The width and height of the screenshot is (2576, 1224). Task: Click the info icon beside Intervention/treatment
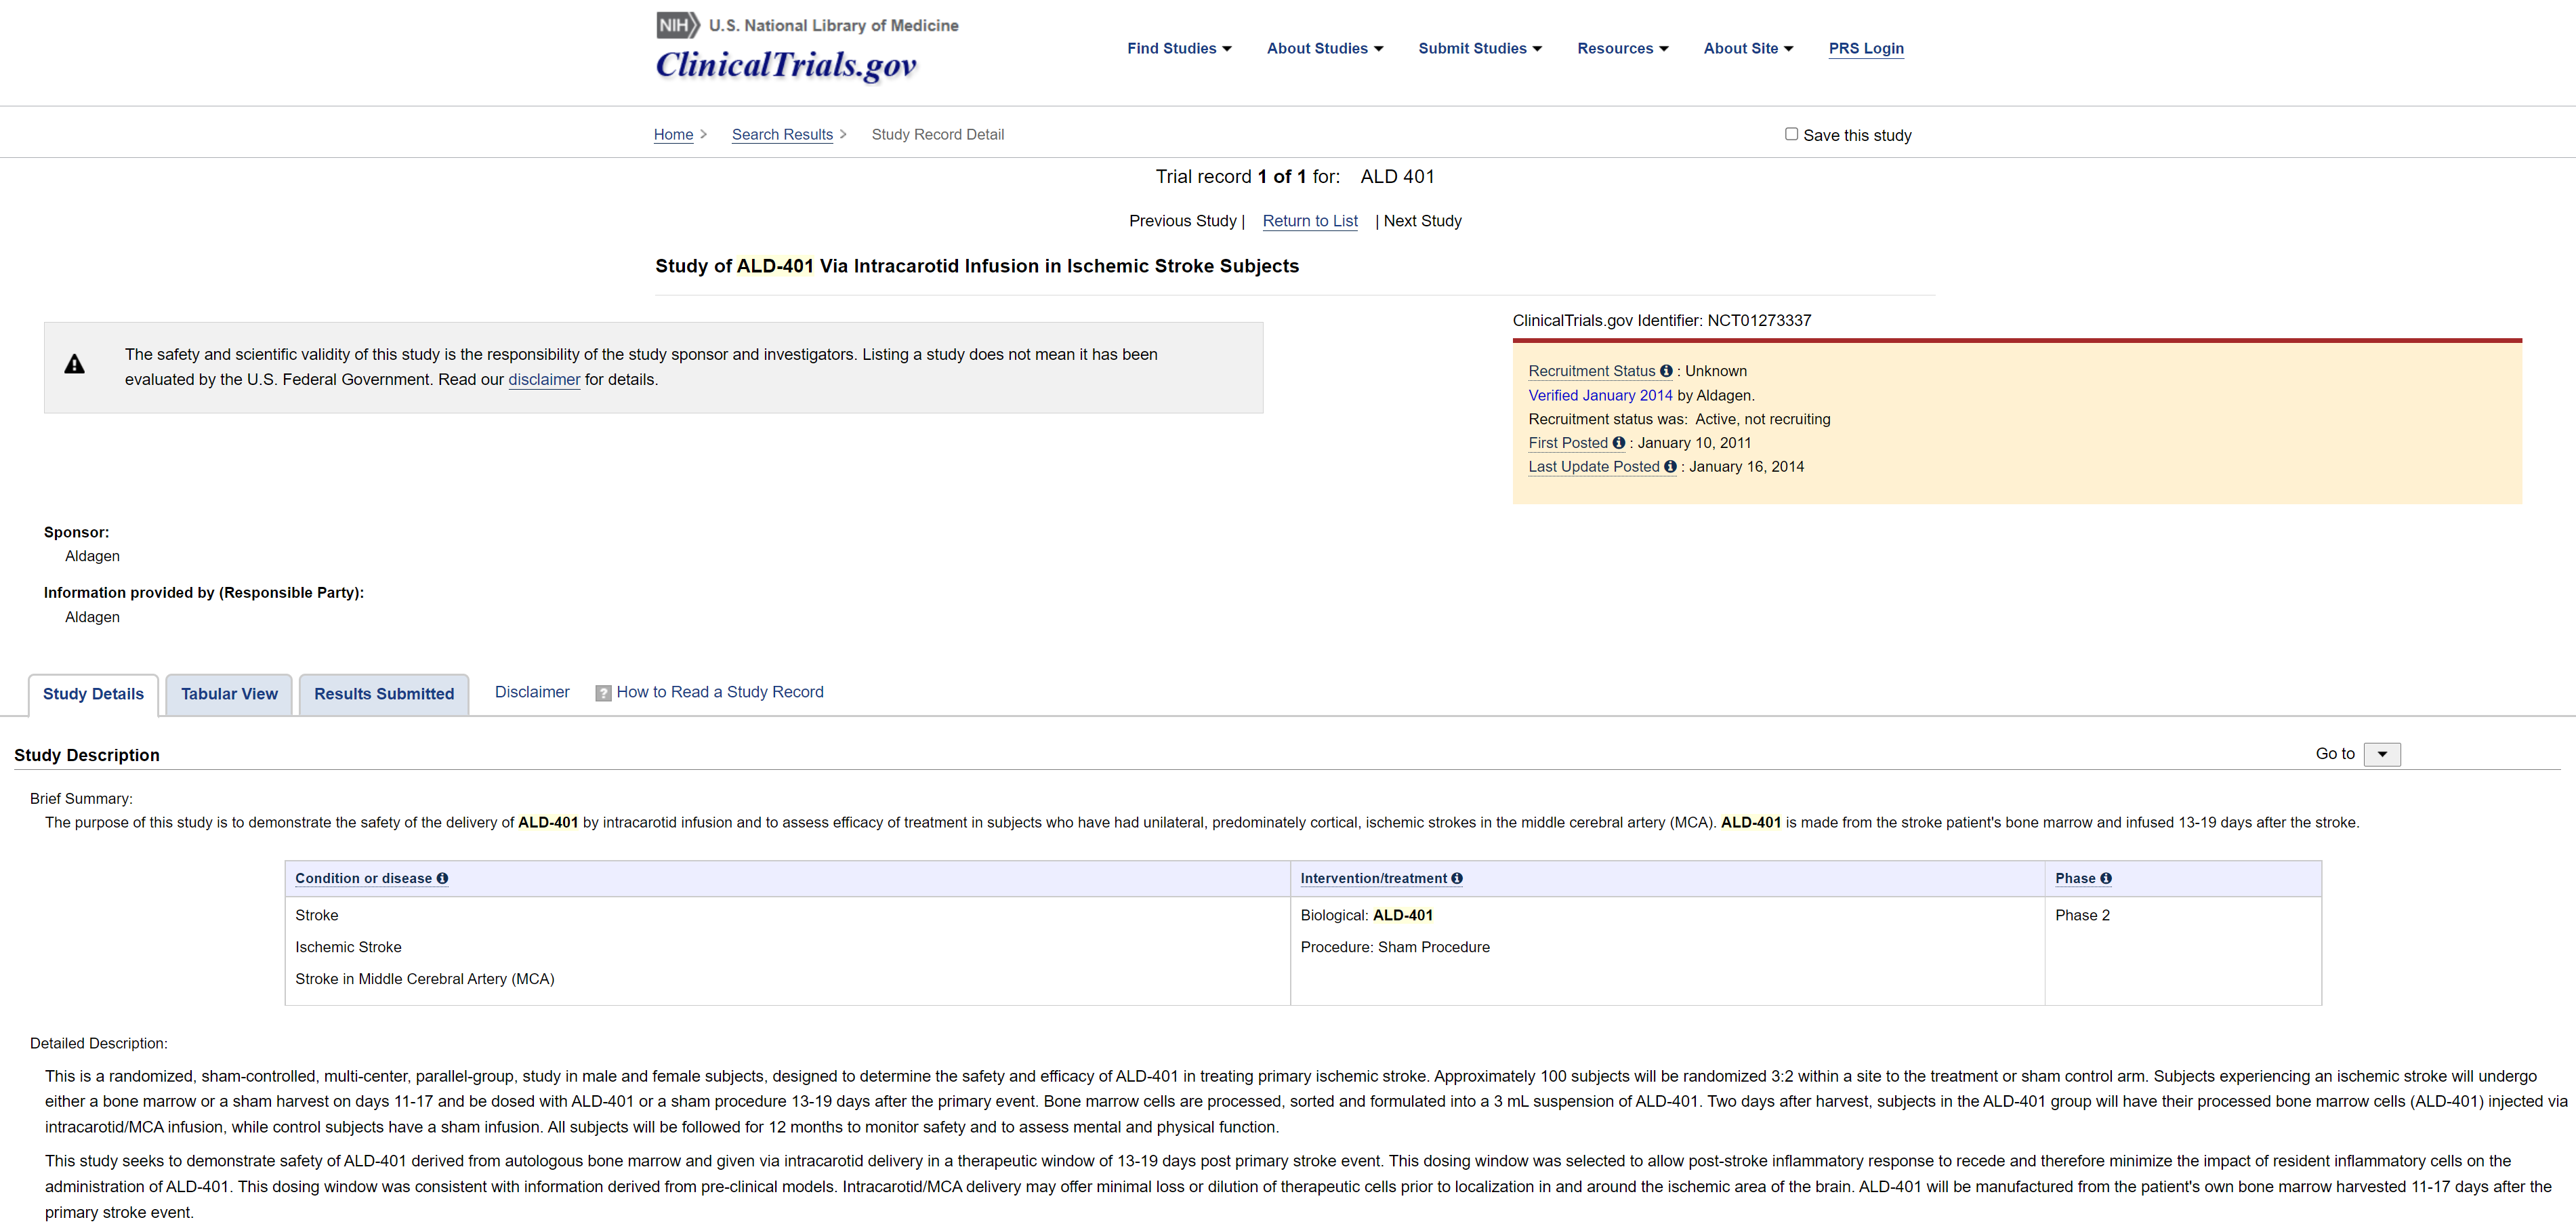coord(1457,879)
